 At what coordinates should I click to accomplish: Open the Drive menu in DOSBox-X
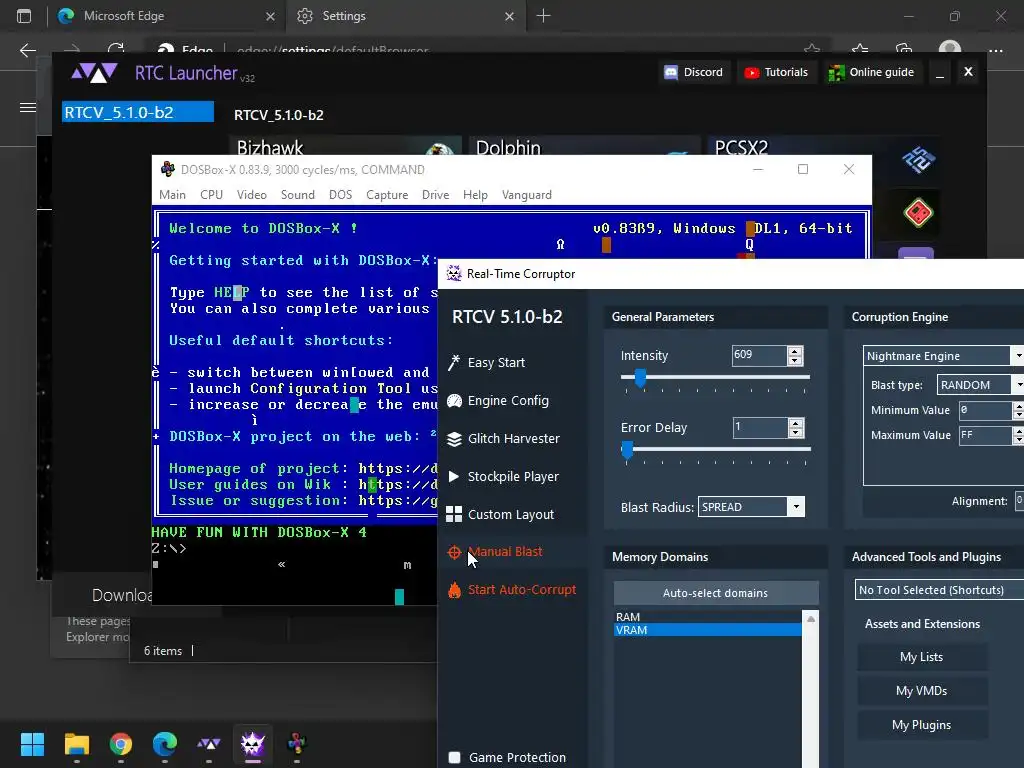coord(436,195)
